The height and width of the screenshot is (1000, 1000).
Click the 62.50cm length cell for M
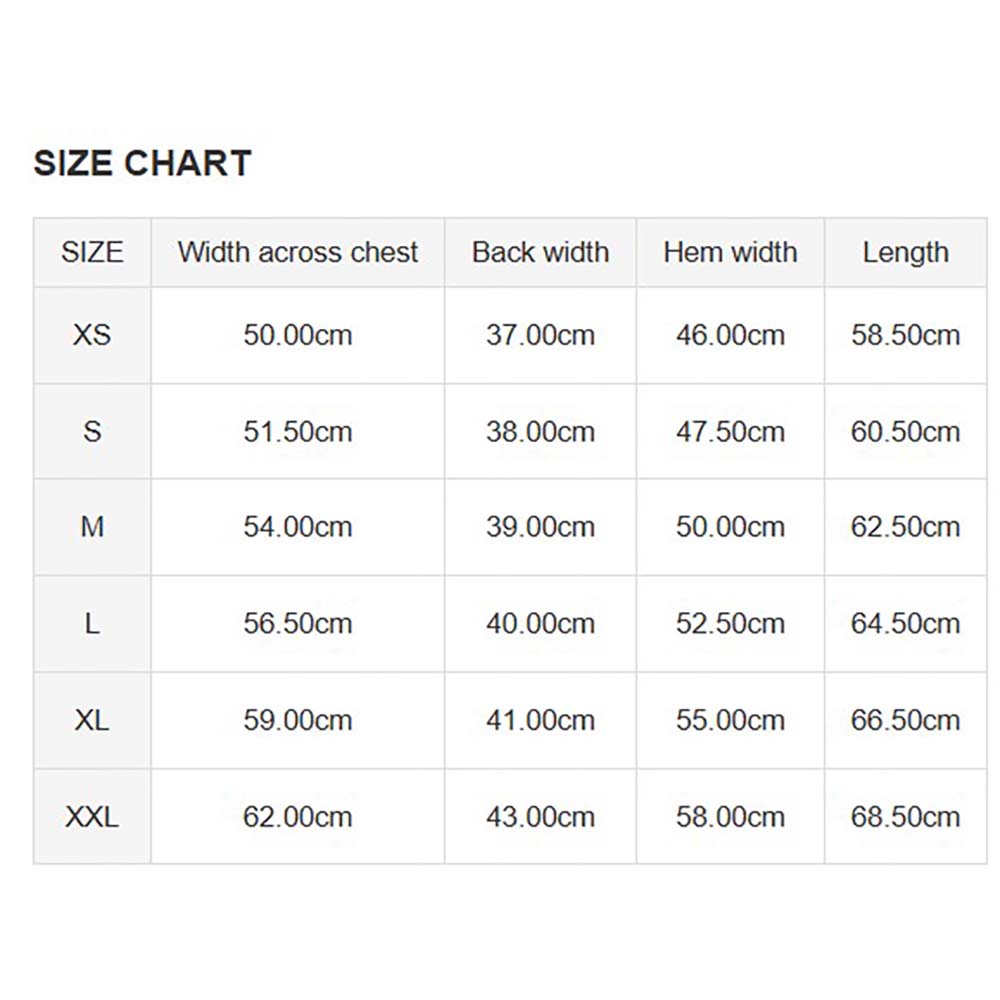pos(905,527)
